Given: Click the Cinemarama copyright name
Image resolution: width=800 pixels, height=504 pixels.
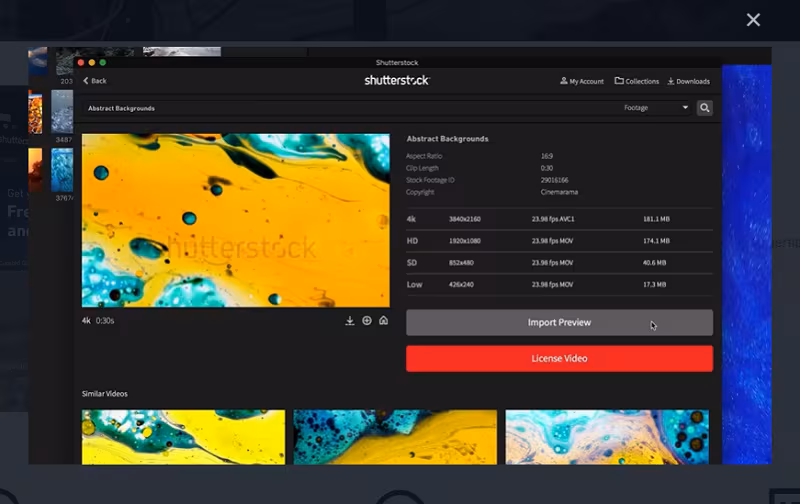Looking at the screenshot, I should point(559,192).
